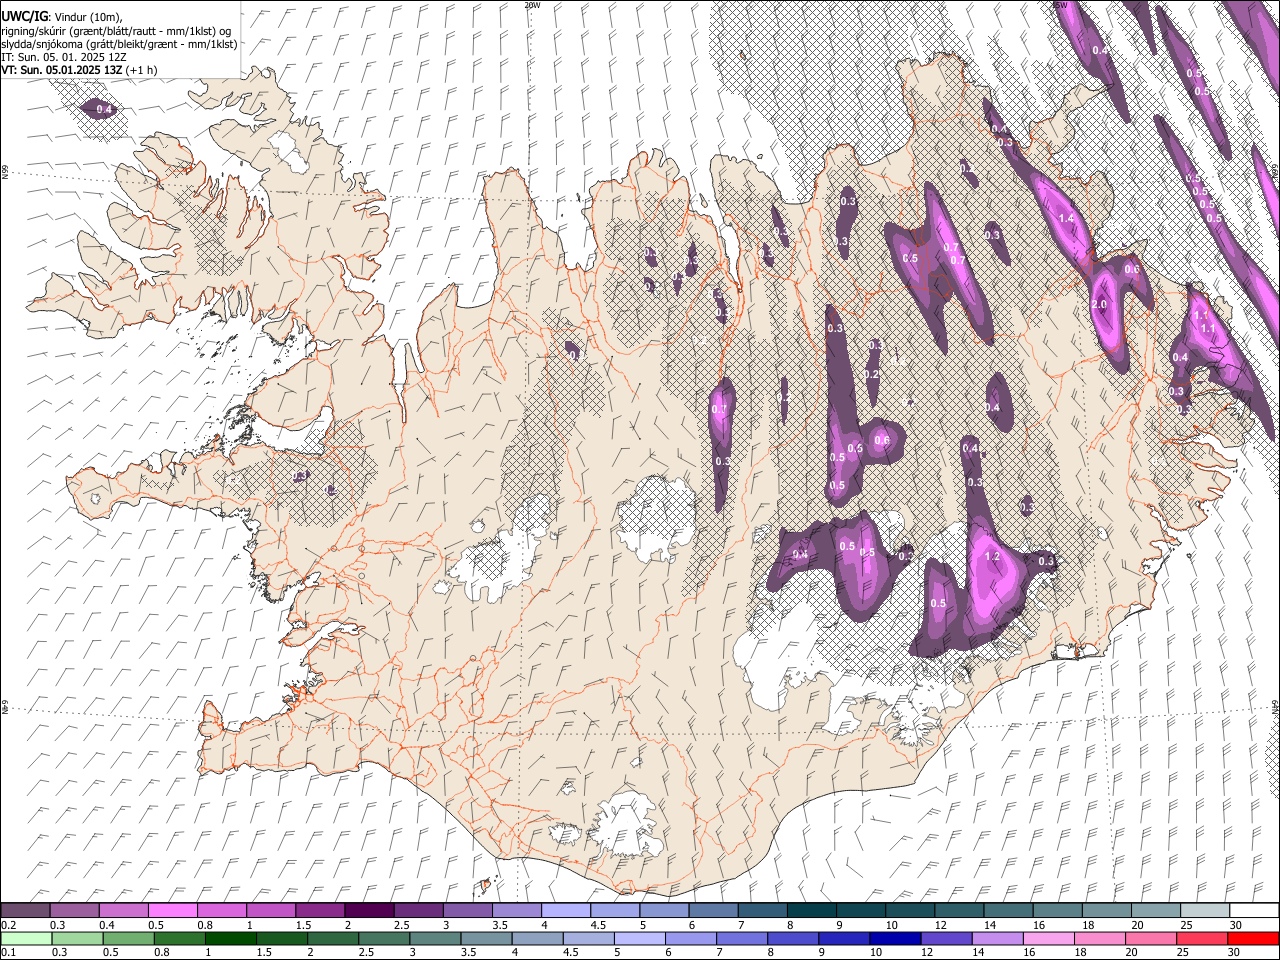The image size is (1280, 960).
Task: Pick darkest purple upper legend swatch starting at 2
Action: pyautogui.click(x=368, y=911)
